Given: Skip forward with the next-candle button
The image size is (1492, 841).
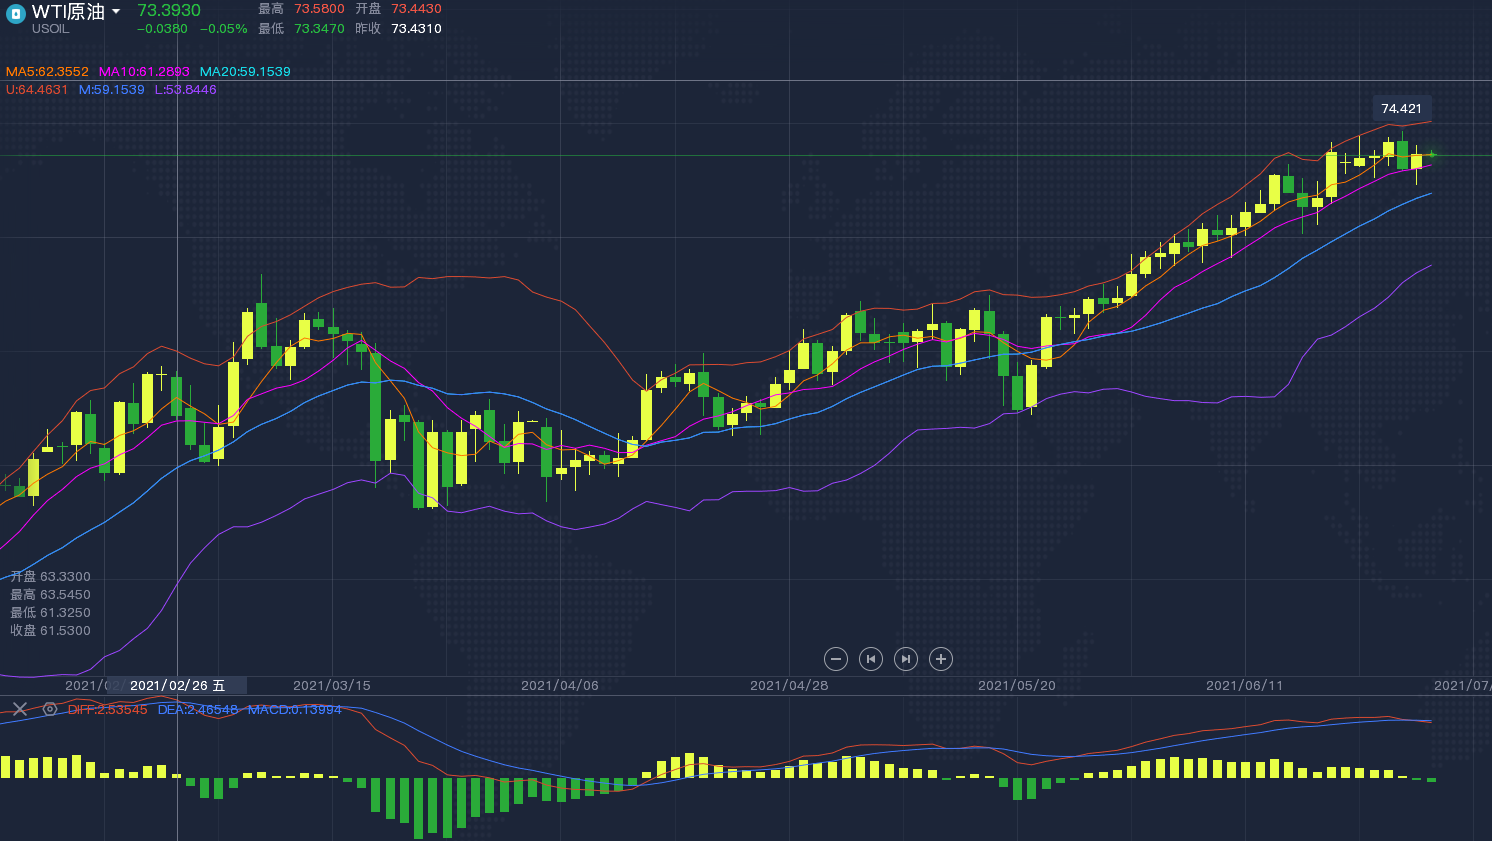Looking at the screenshot, I should pyautogui.click(x=905, y=659).
